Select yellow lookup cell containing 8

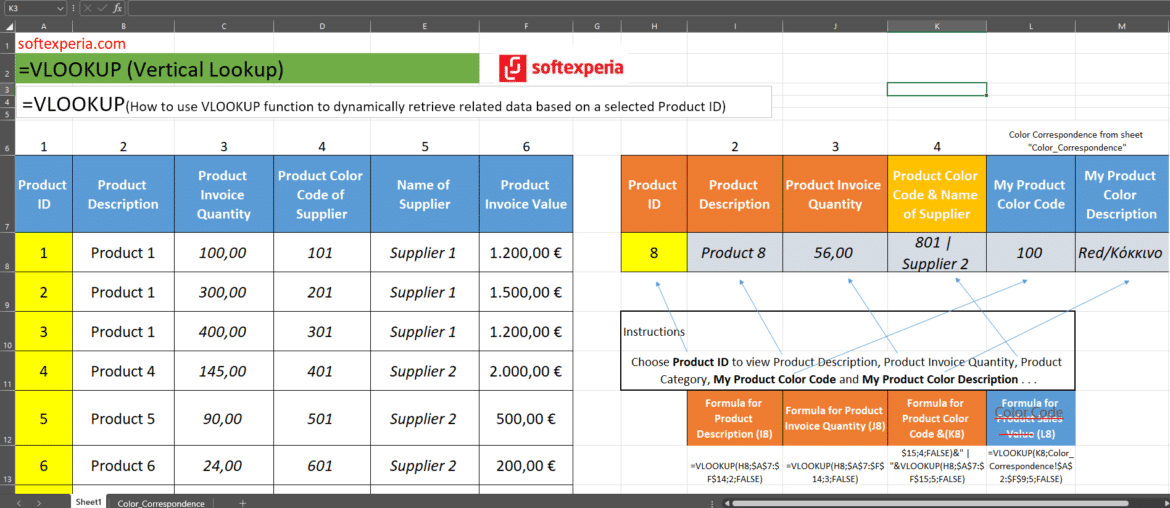[654, 253]
